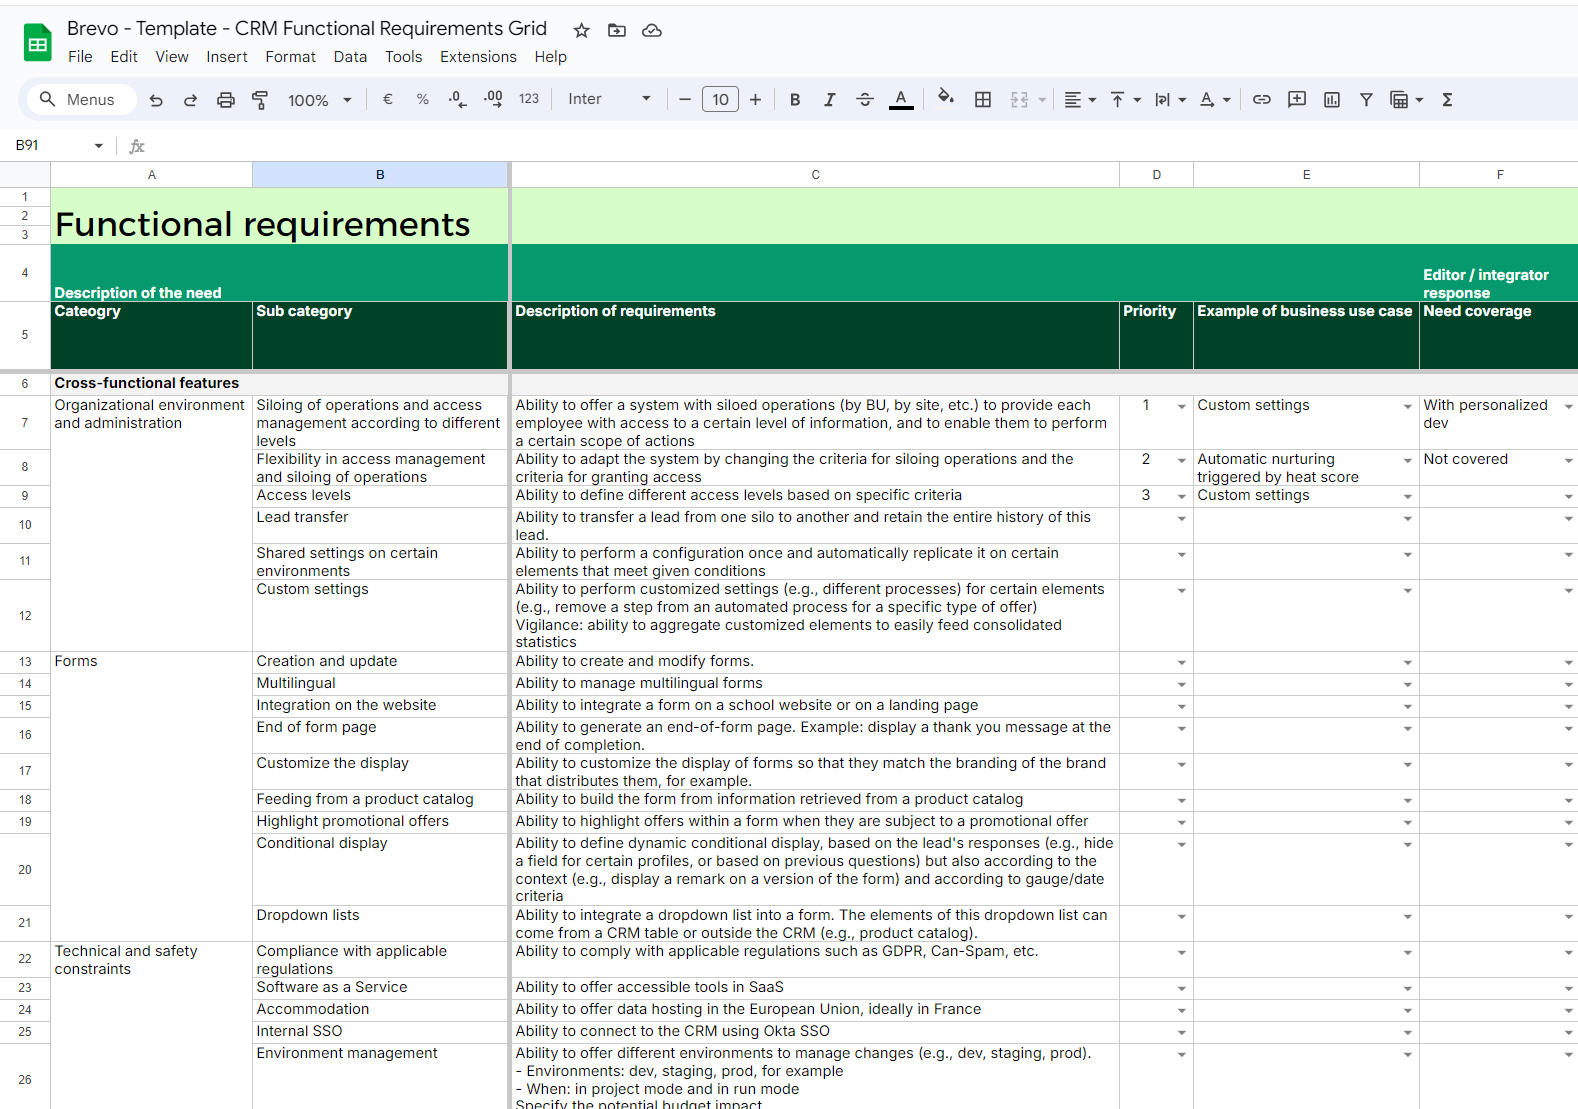Select row 12 header

pyautogui.click(x=25, y=616)
